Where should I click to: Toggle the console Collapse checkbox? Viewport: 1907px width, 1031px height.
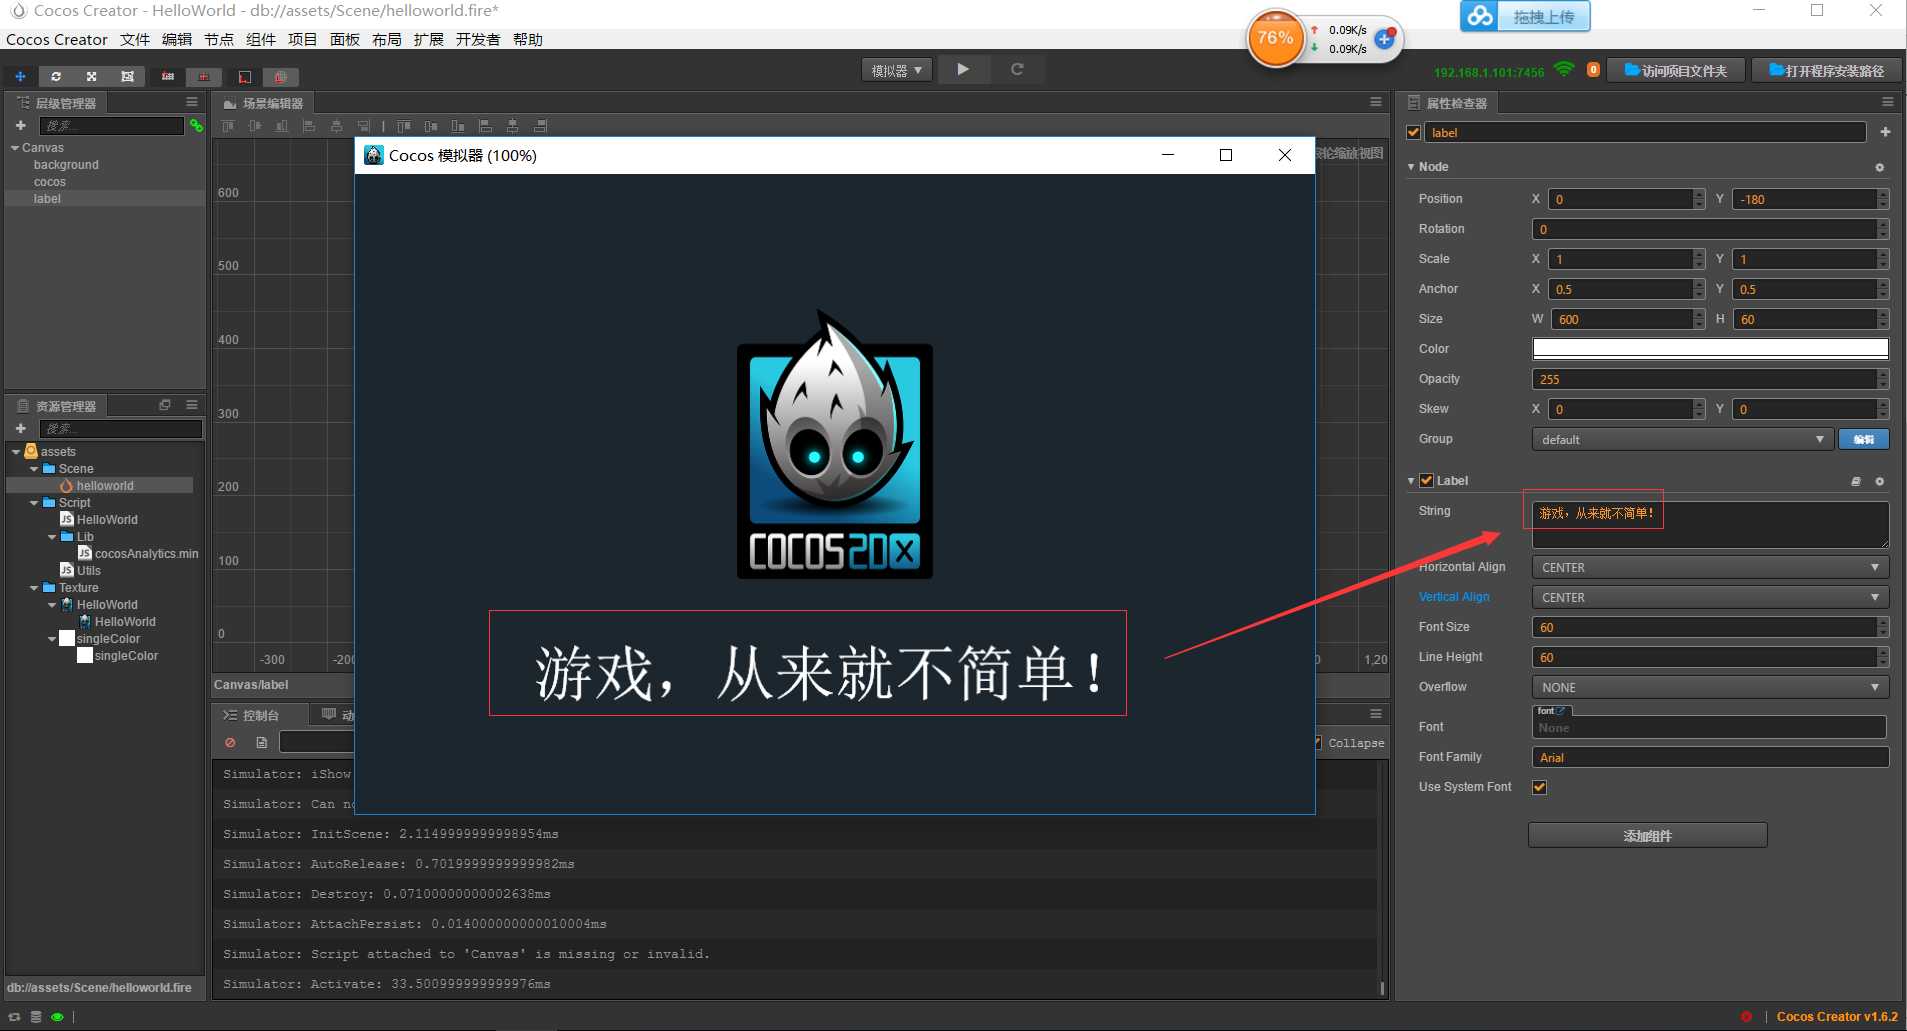pos(1319,743)
